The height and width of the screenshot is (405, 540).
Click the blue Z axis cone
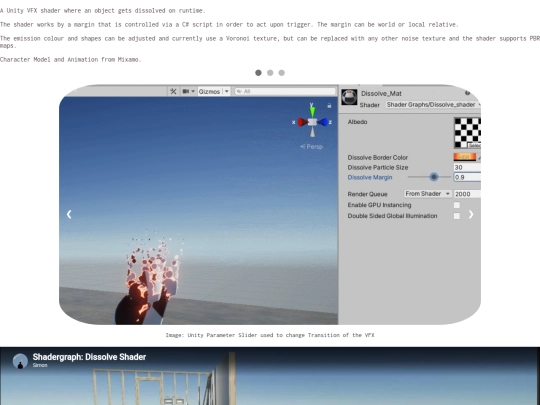pos(322,122)
